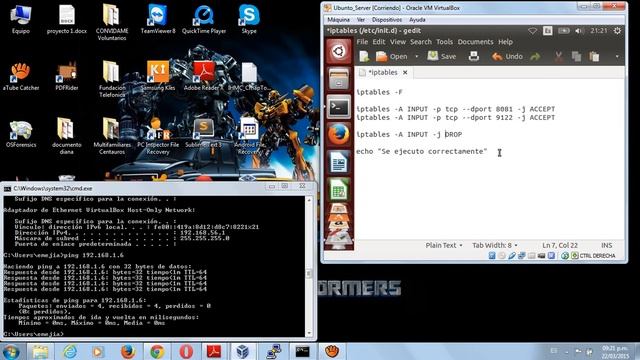This screenshot has height=360, width=640.
Task: Click the Cut scissors icon
Action: pyautogui.click(x=558, y=57)
